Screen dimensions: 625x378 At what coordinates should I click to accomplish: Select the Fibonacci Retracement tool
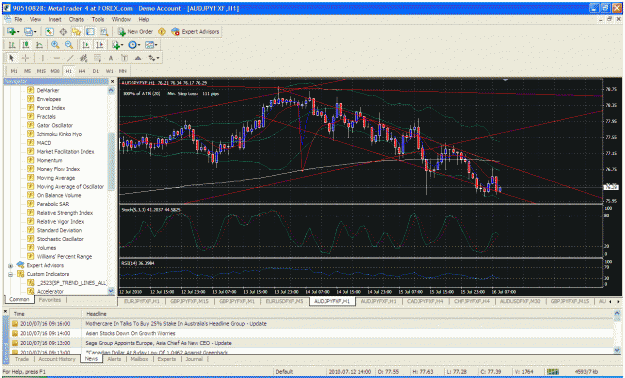click(x=97, y=58)
